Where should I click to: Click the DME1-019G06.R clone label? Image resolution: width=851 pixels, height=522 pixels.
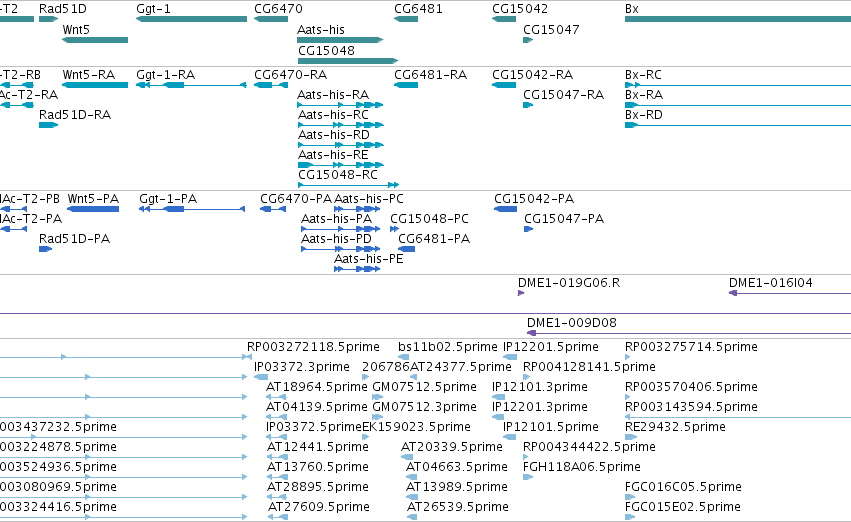(x=569, y=283)
